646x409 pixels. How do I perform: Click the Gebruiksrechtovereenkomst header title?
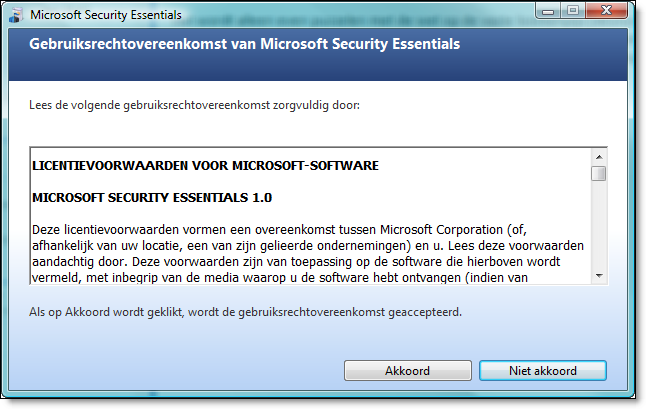pos(244,44)
